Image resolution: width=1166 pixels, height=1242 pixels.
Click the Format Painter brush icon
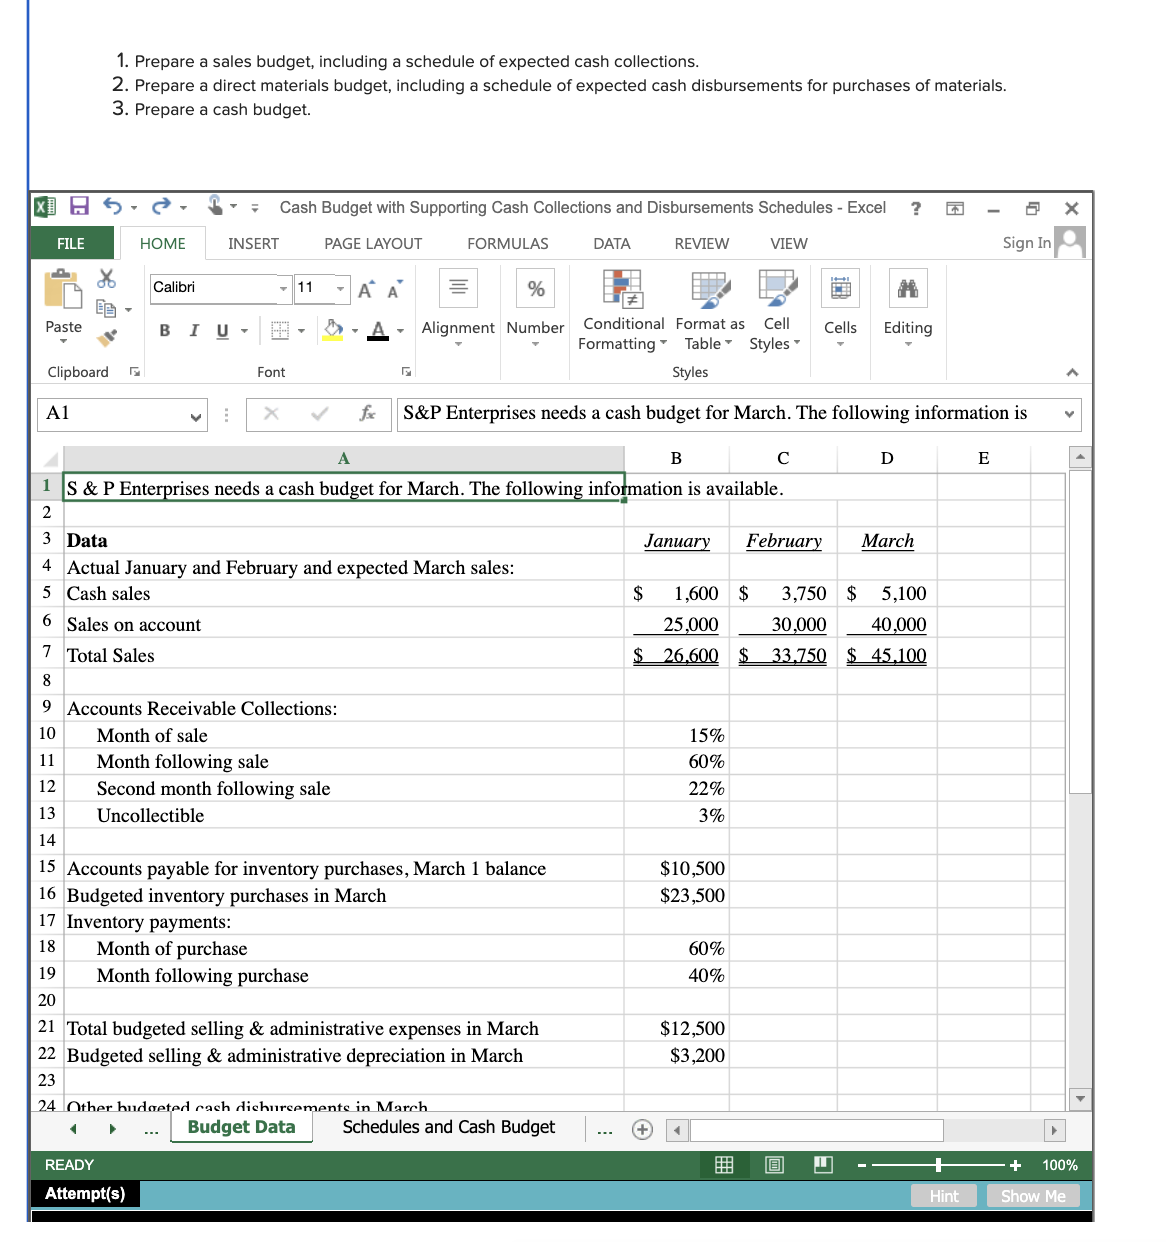tap(107, 337)
